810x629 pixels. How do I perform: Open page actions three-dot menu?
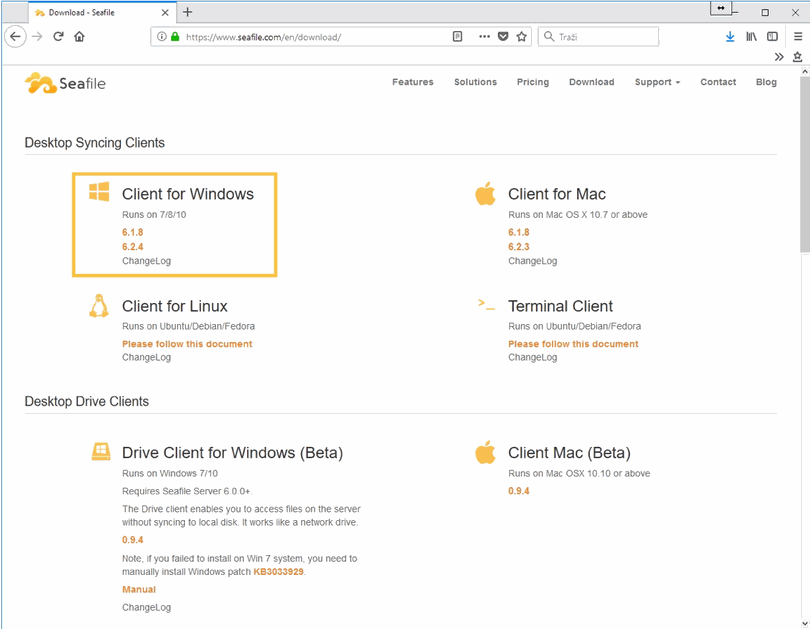pos(484,37)
